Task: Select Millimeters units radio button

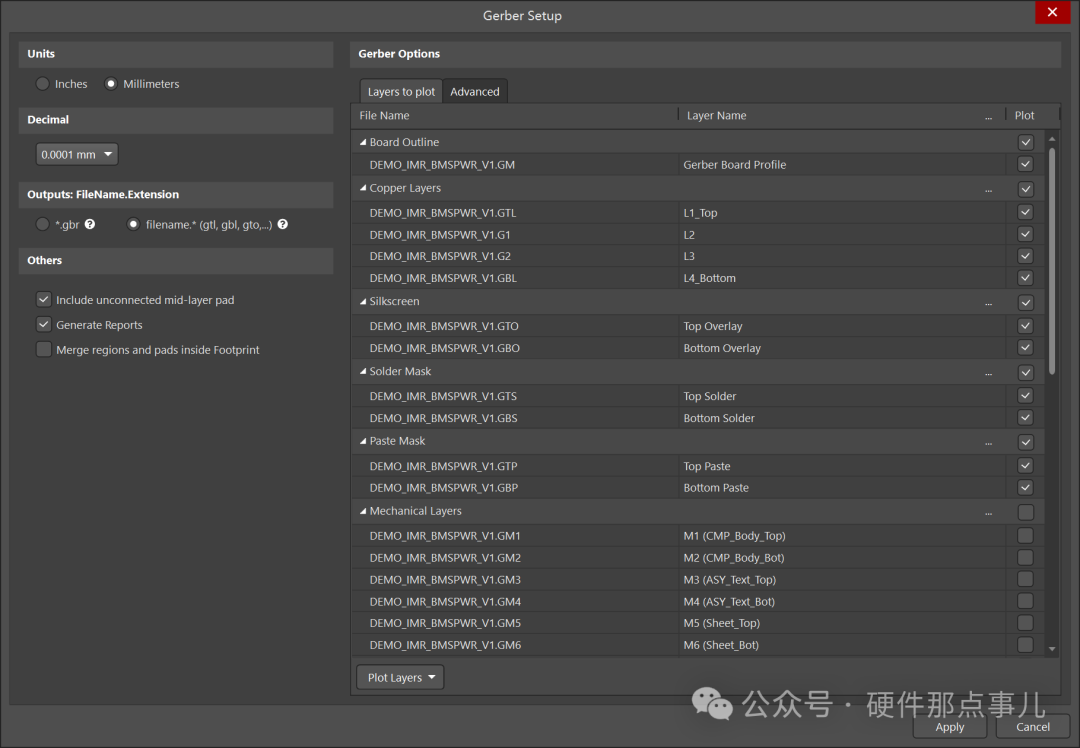Action: click(x=110, y=83)
